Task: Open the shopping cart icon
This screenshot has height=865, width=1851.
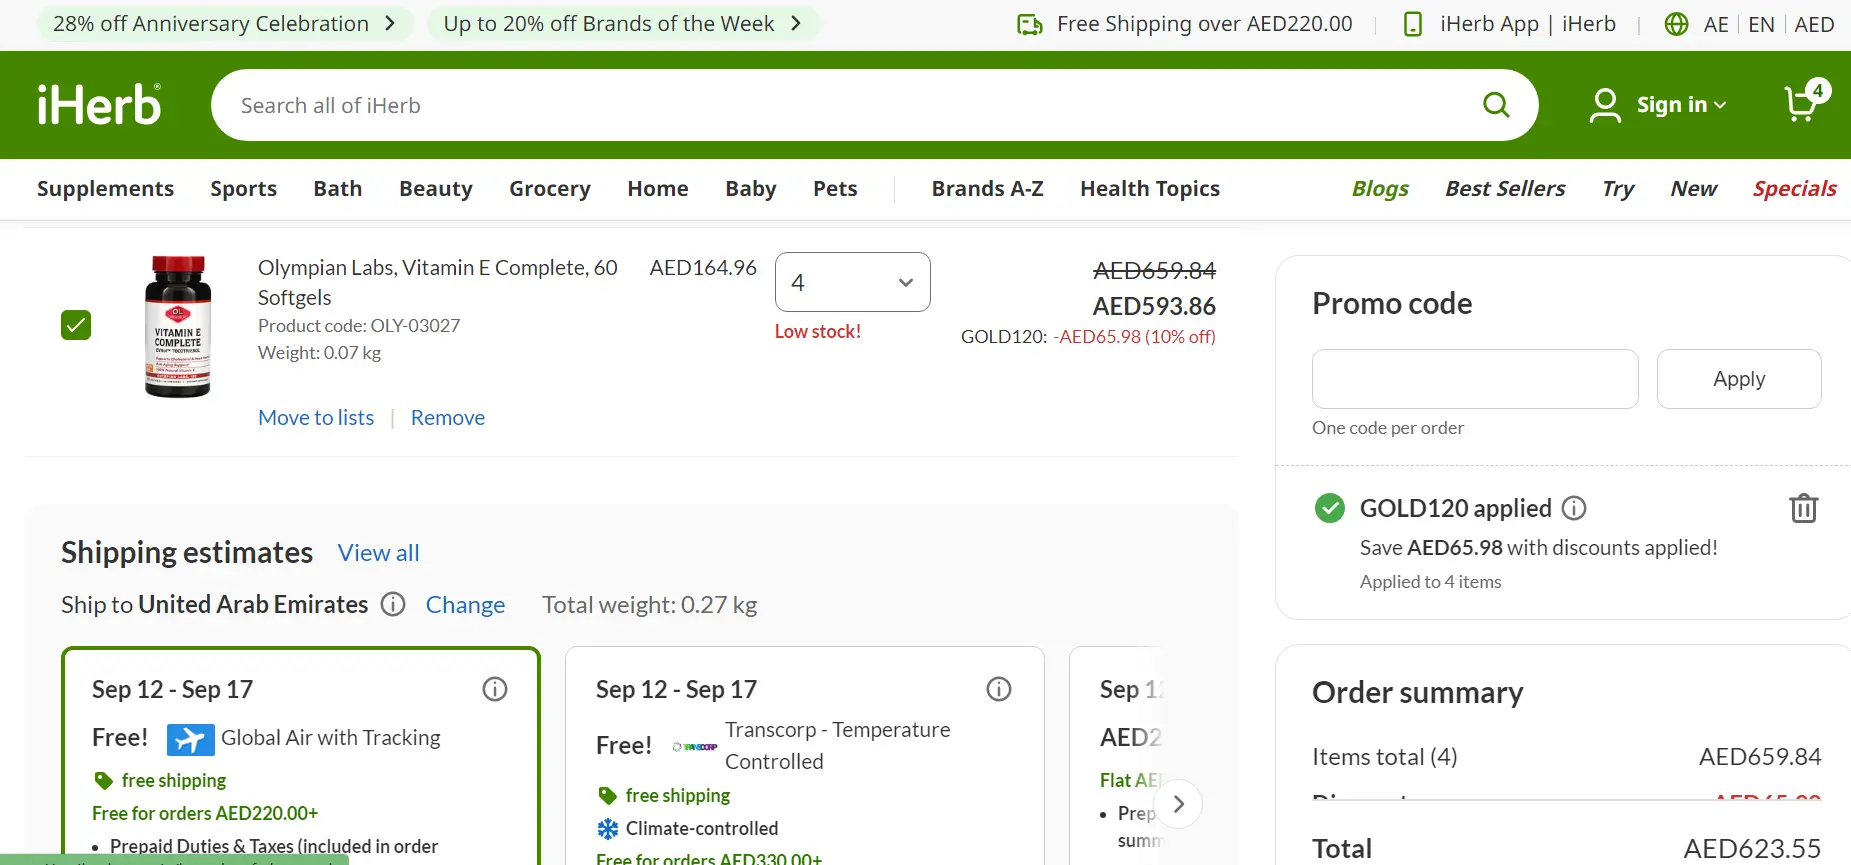Action: point(1806,101)
